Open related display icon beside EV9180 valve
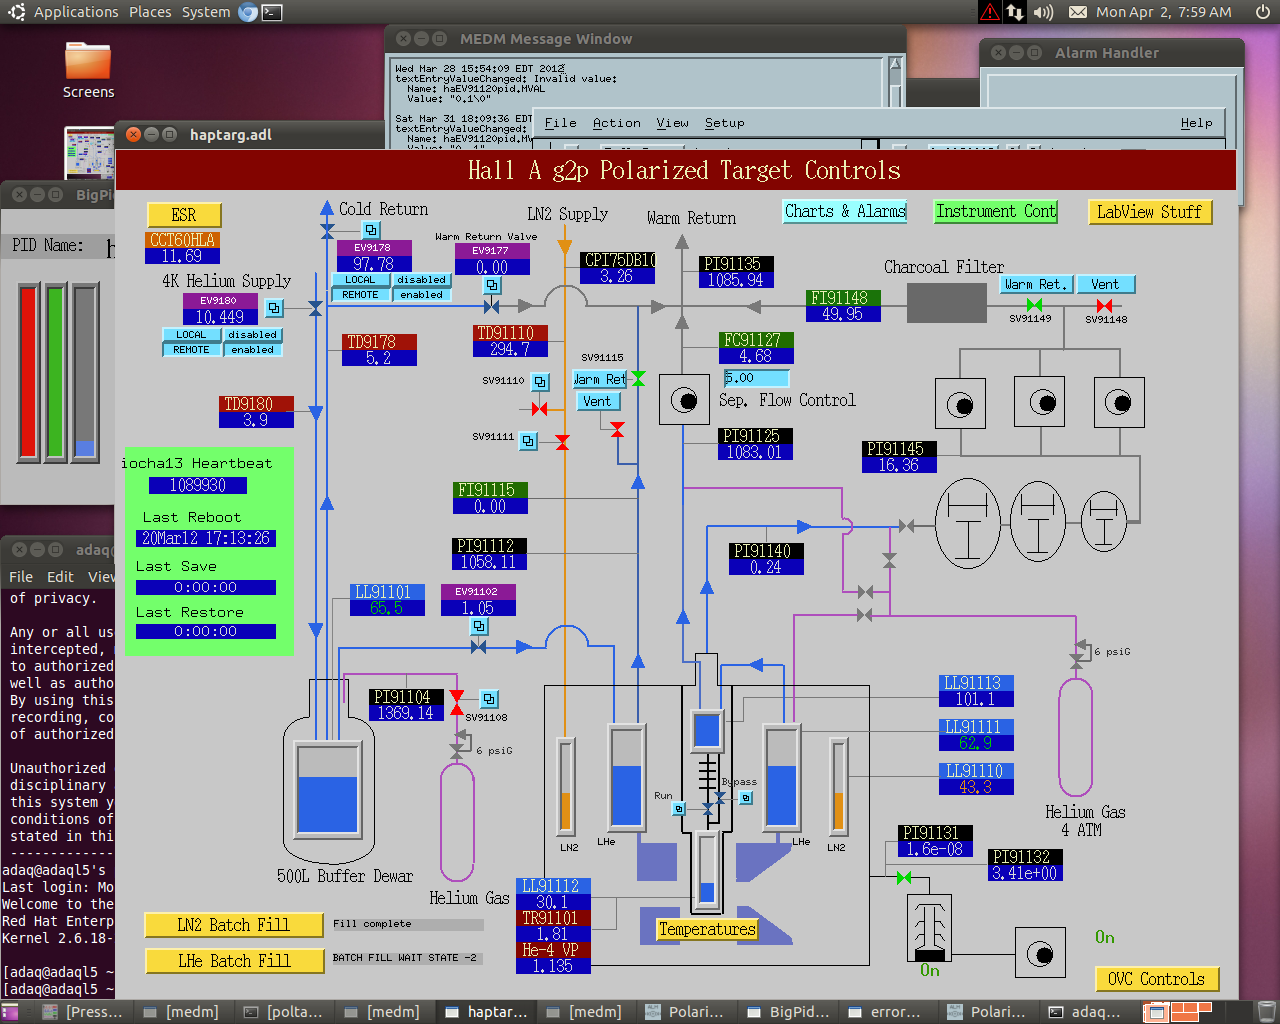This screenshot has width=1280, height=1024. tap(274, 308)
